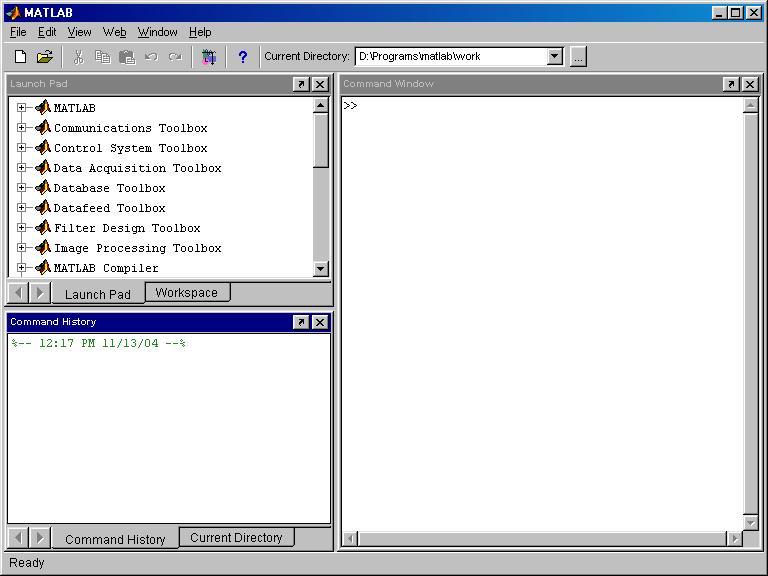Click the right tab-scroll arrow under the Launch Pad
Viewport: 768px width, 576px height.
[39, 293]
